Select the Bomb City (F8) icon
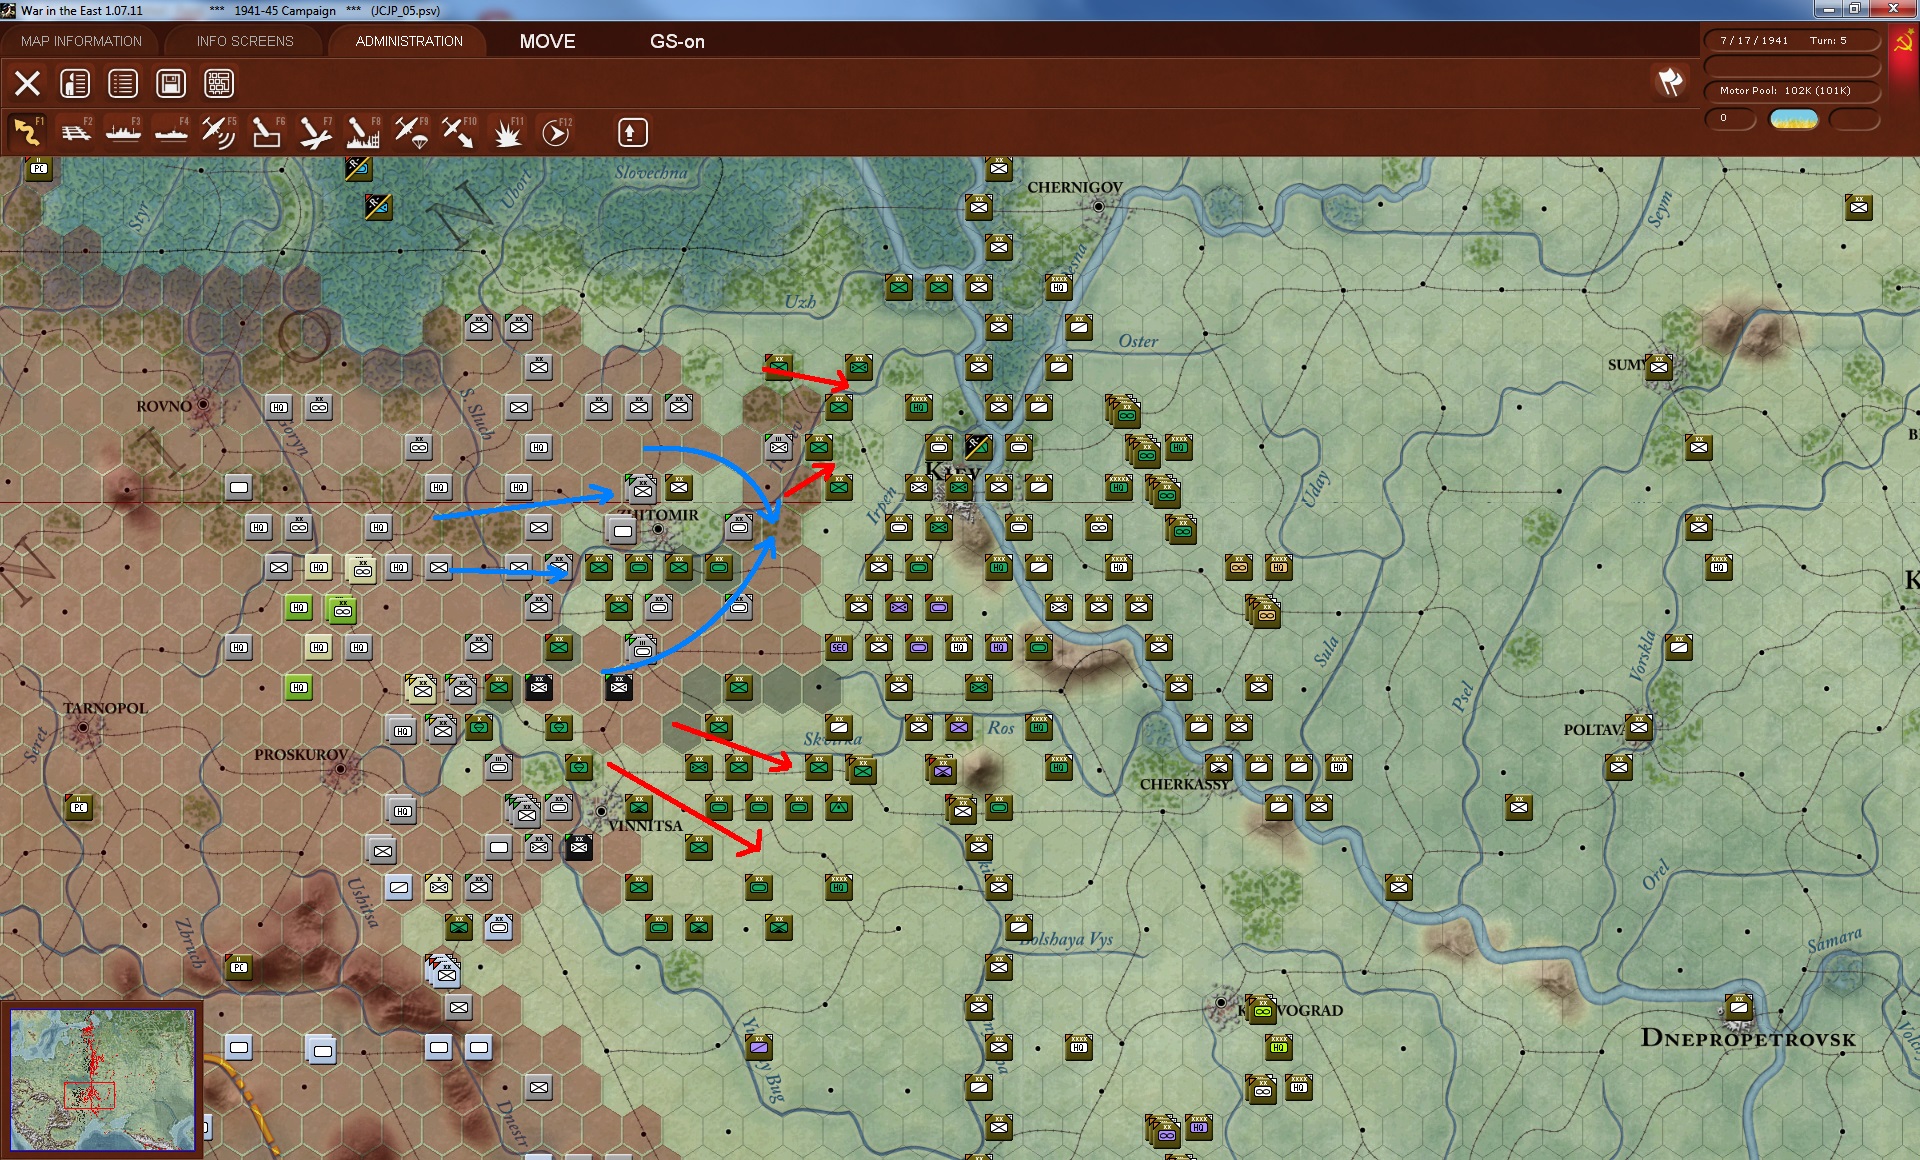 pyautogui.click(x=363, y=132)
